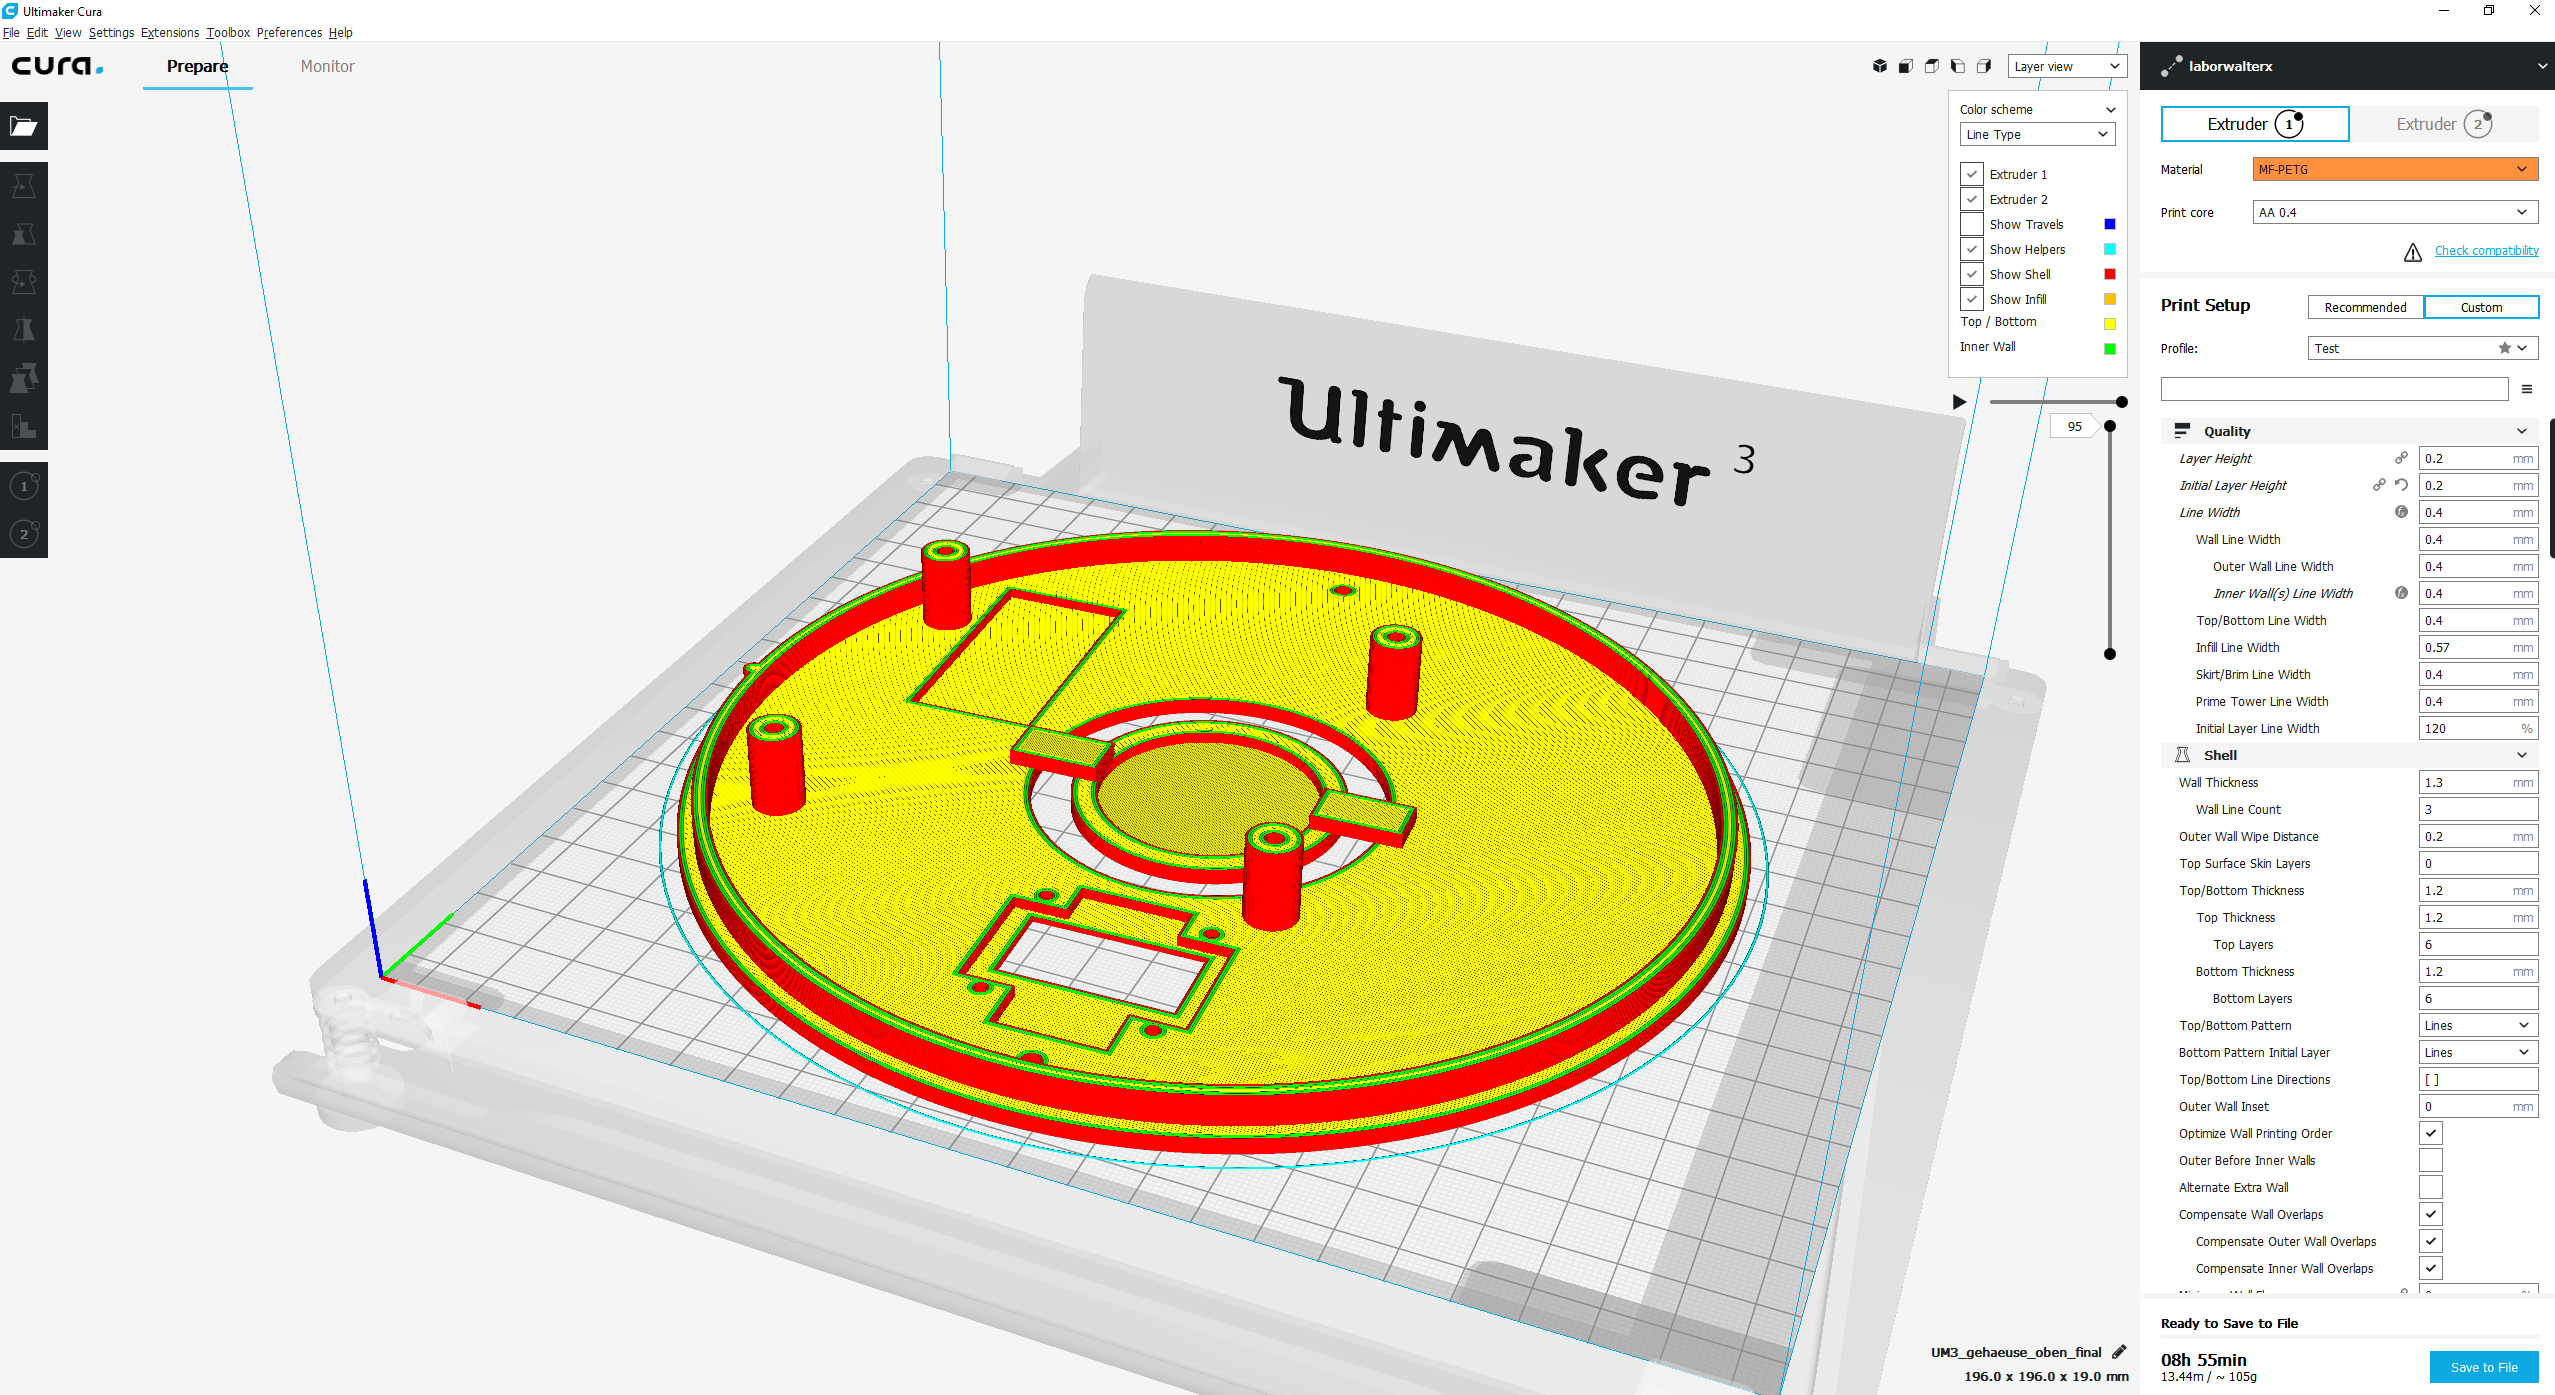
Task: Click the pencil icon to rename job
Action: click(2119, 1352)
